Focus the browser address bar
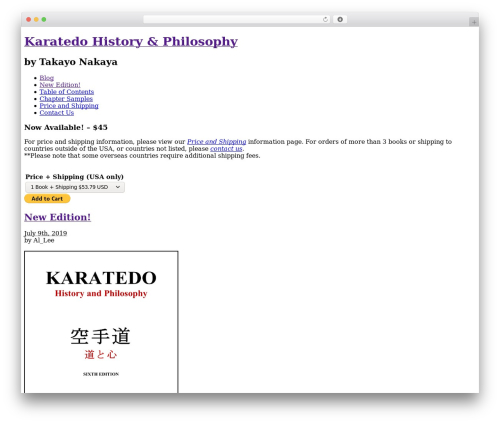Image resolution: width=500 pixels, height=423 pixels. tap(237, 19)
